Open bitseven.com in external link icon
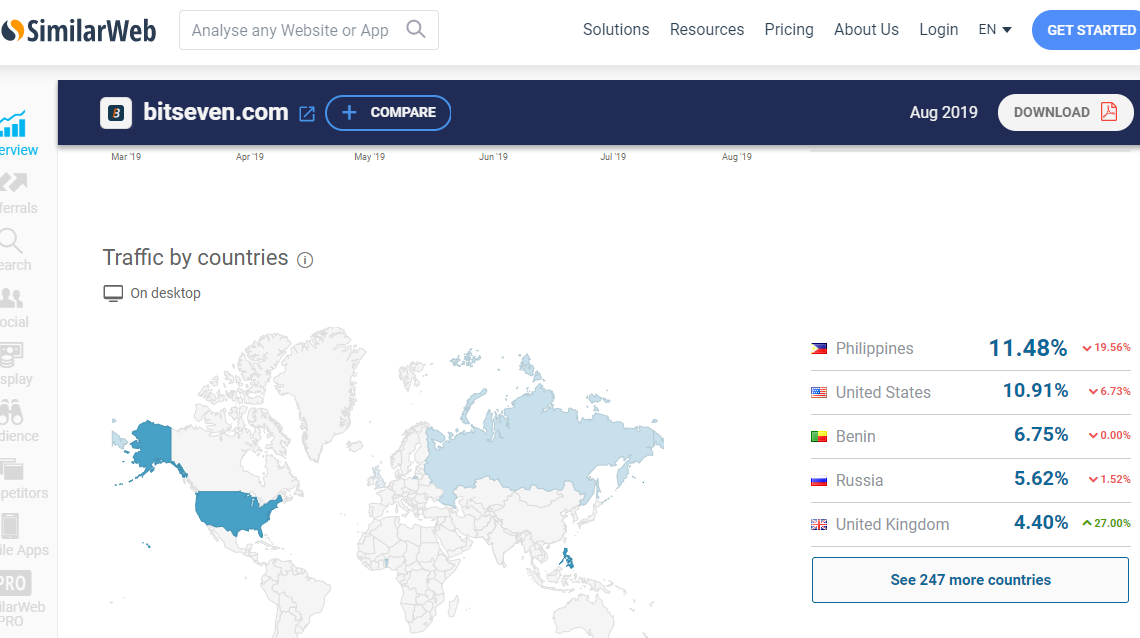Image resolution: width=1140 pixels, height=638 pixels. coord(307,114)
